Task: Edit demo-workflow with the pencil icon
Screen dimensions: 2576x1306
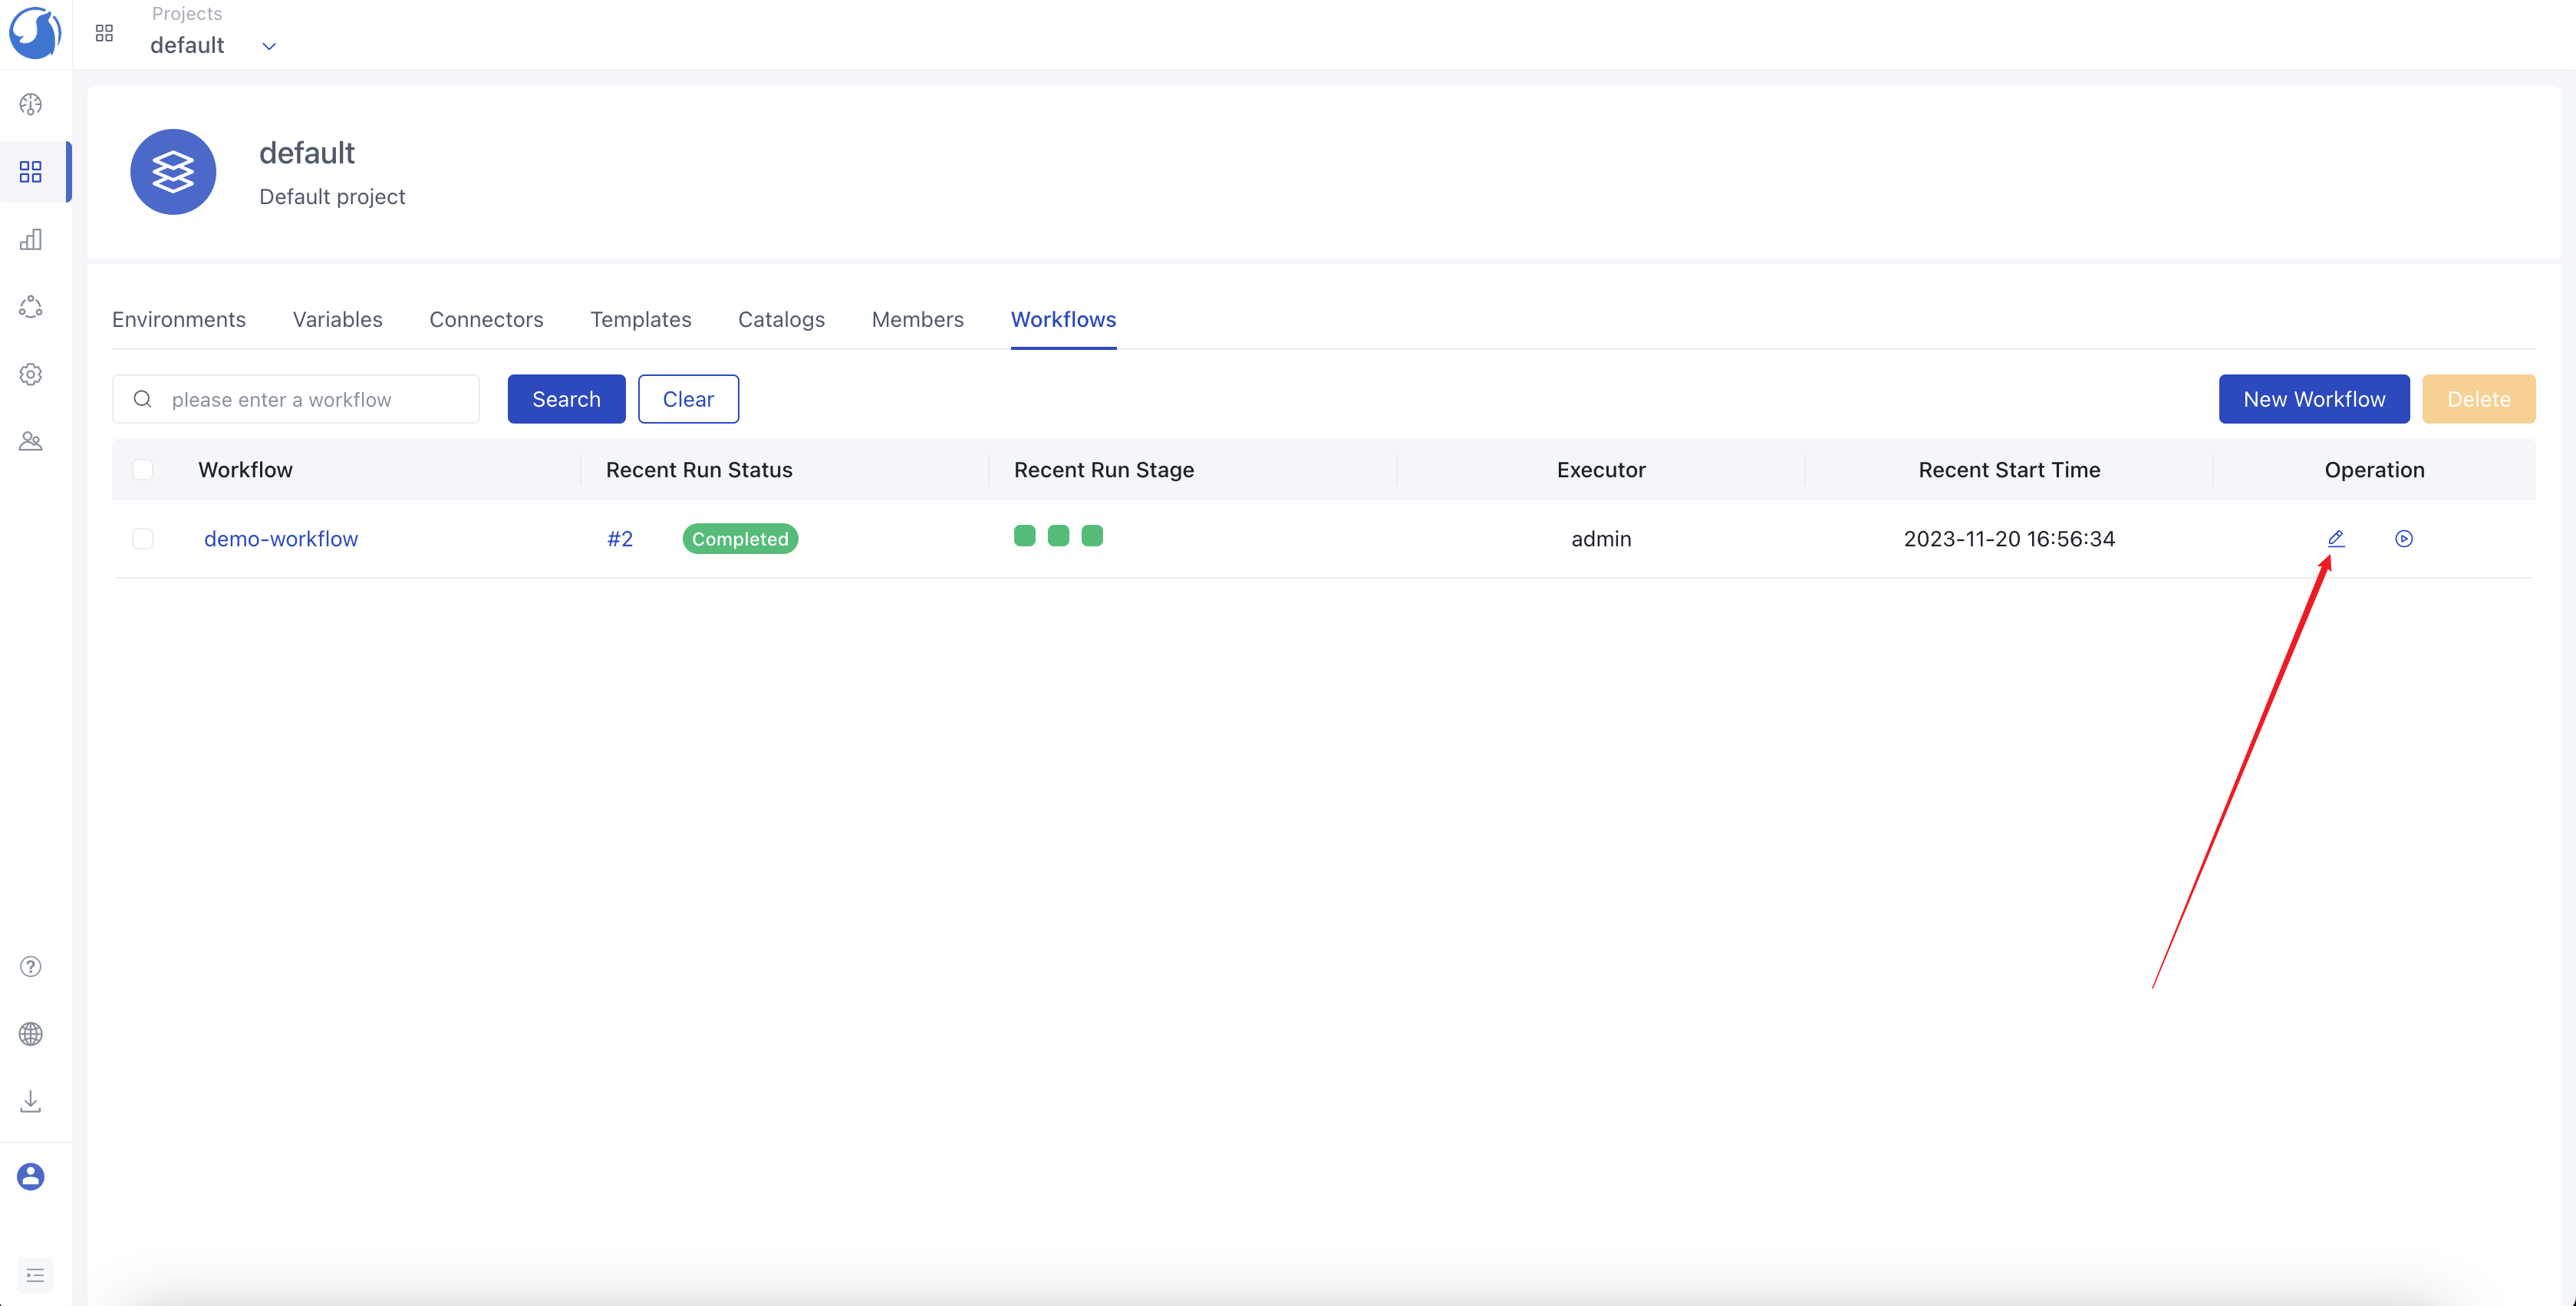Action: (x=2336, y=538)
